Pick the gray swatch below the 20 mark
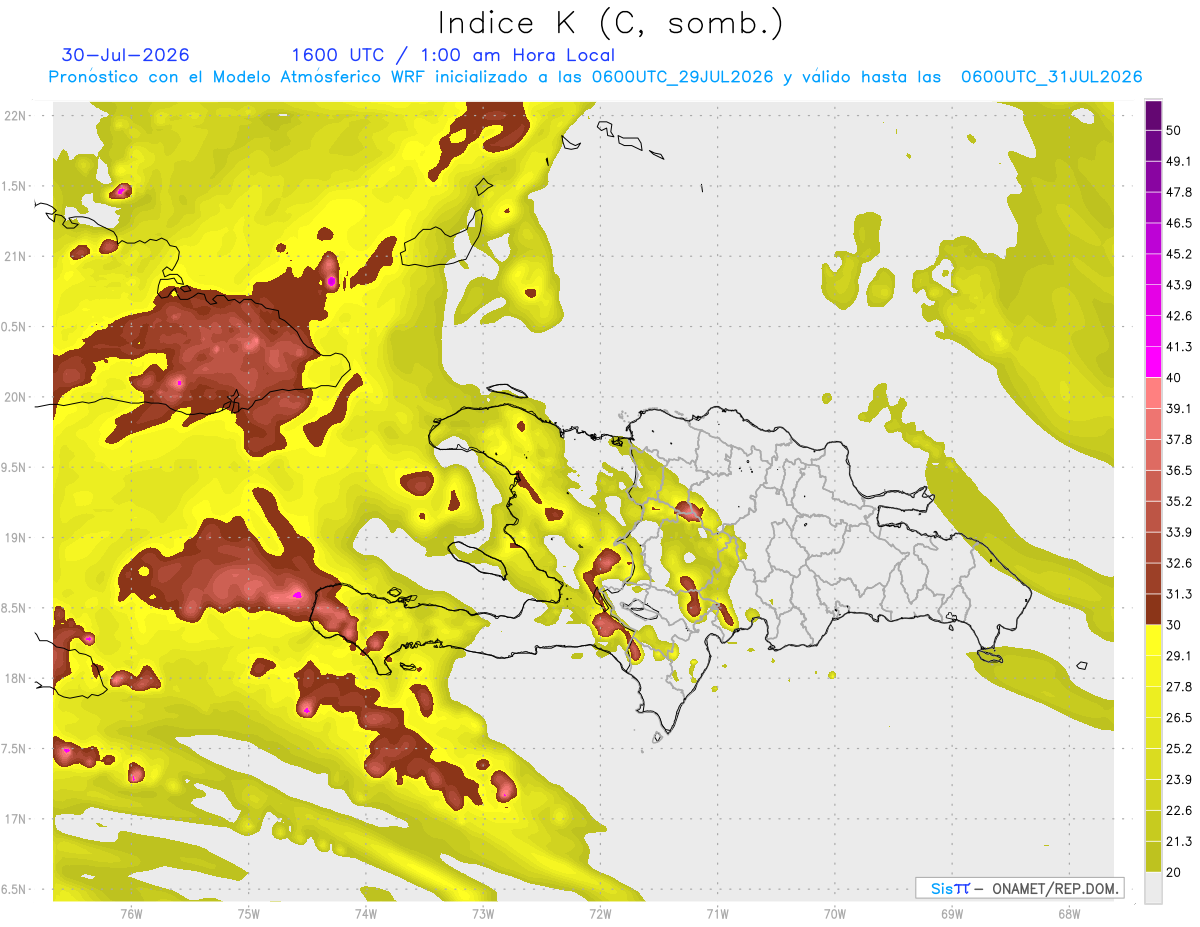This screenshot has height=927, width=1200. pyautogui.click(x=1153, y=888)
